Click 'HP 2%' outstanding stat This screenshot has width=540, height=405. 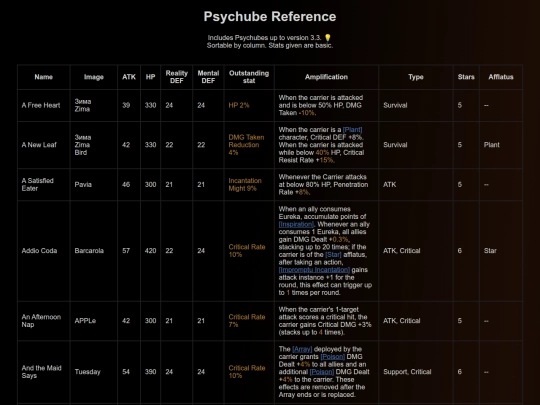tap(239, 105)
